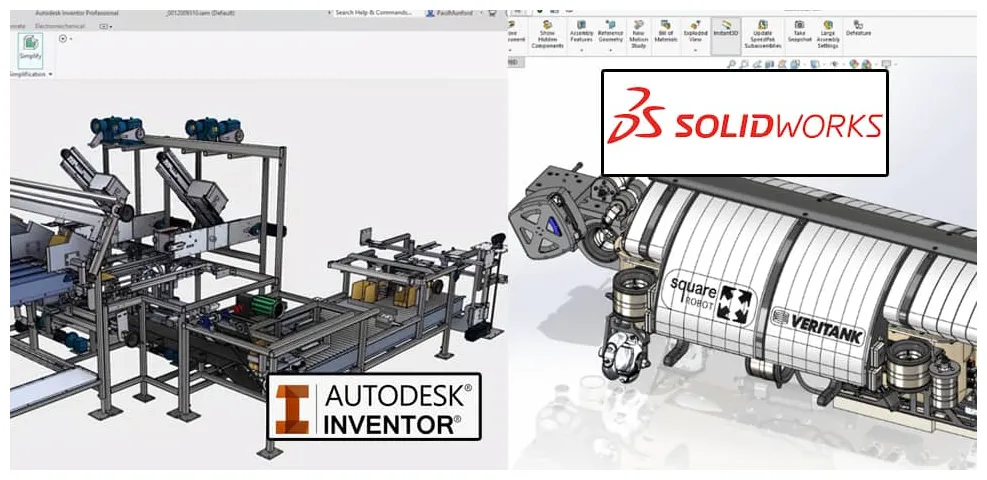Click the Defeature tool

[x=858, y=30]
